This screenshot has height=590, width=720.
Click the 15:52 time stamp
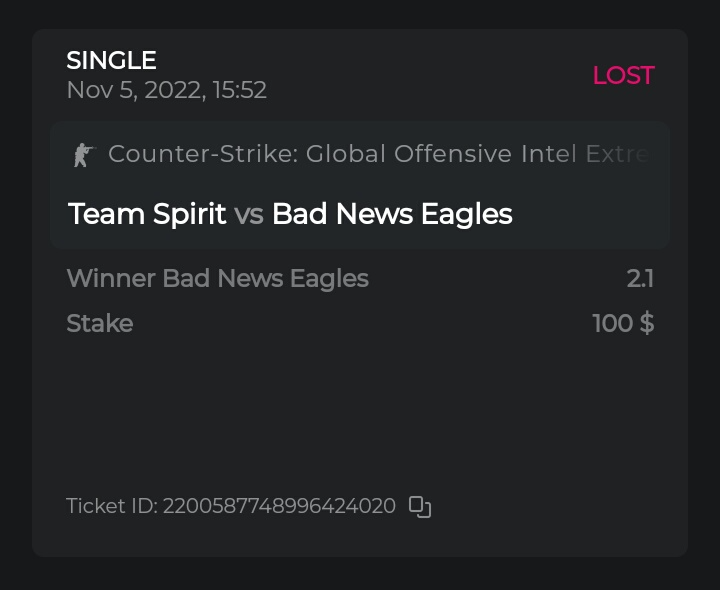239,91
